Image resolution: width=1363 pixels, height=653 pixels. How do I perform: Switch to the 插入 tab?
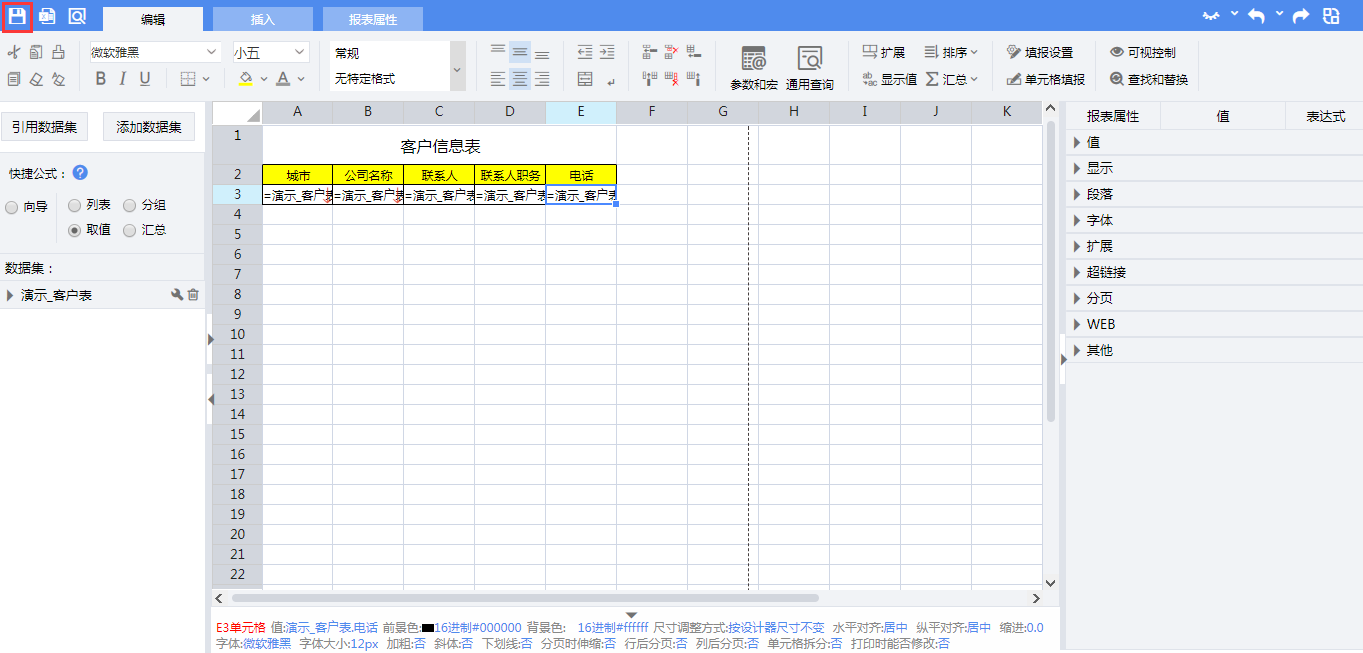coord(263,19)
